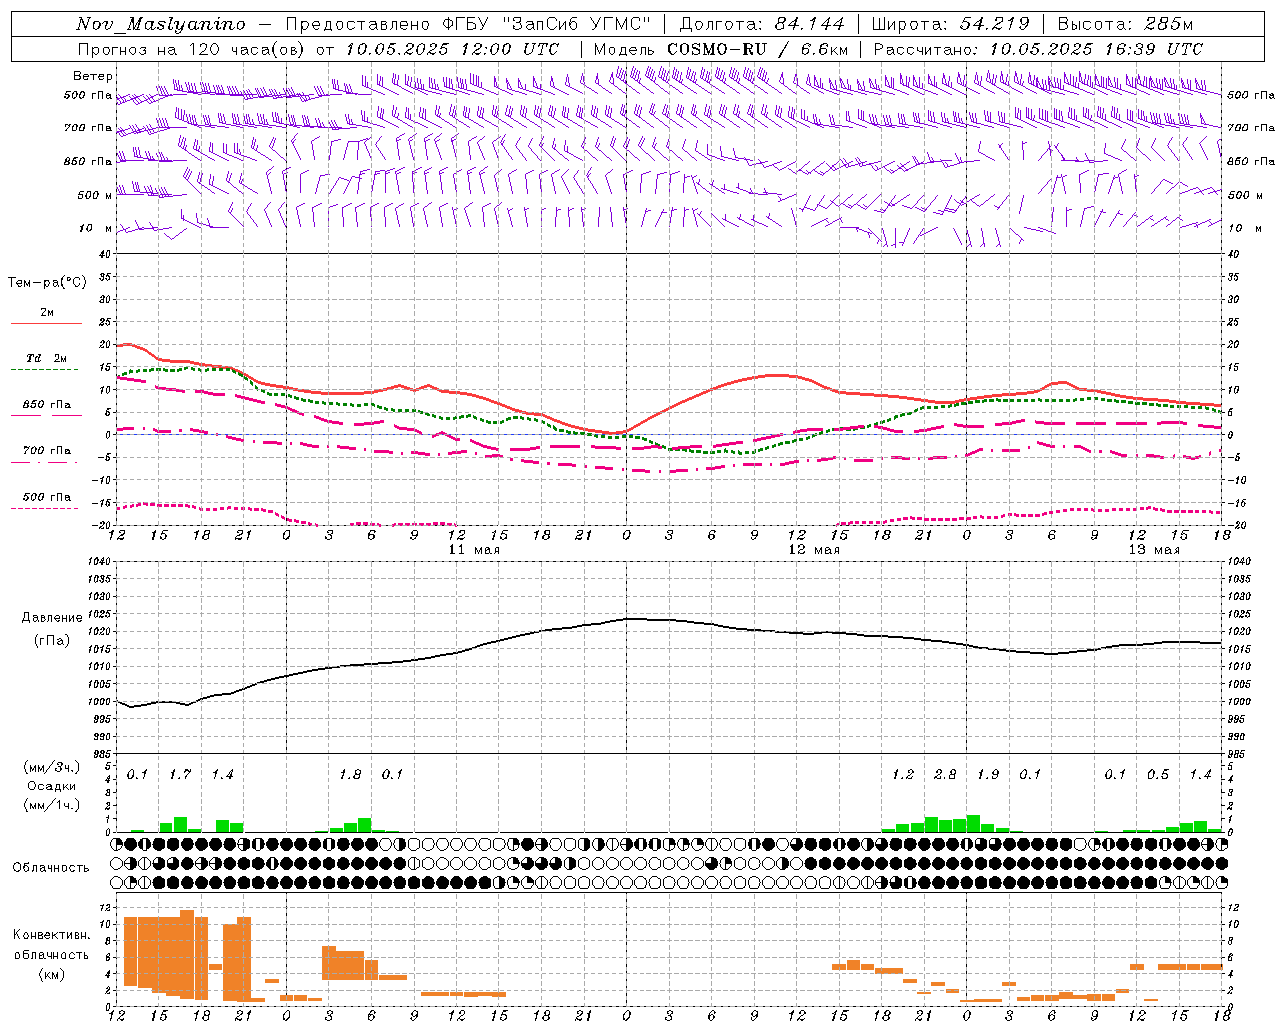Click the '(мм/1ч.)' precipitation unit label

[x=52, y=805]
